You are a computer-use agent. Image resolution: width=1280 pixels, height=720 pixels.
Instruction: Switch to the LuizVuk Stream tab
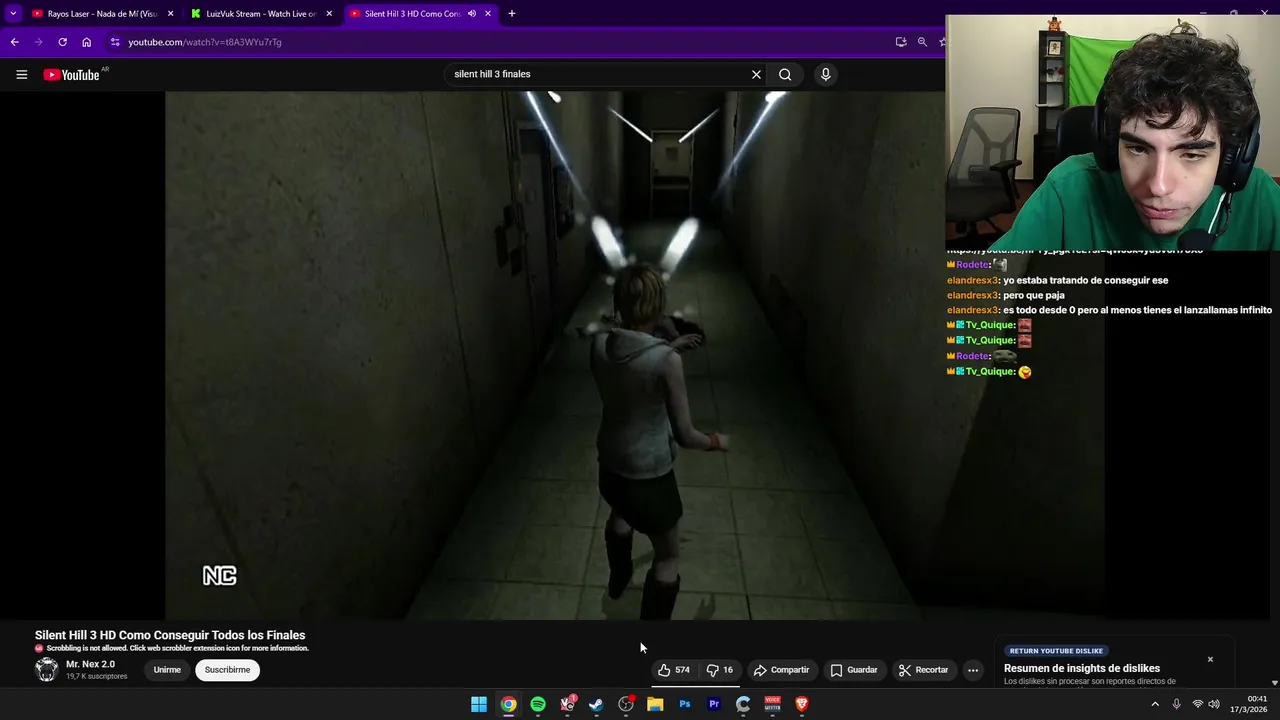tap(262, 14)
